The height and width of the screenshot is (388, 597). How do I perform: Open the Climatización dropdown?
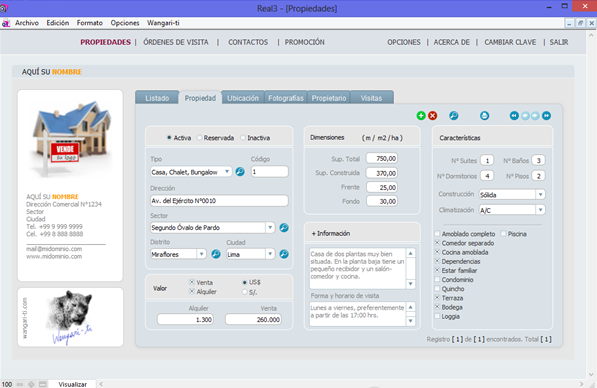pyautogui.click(x=540, y=210)
